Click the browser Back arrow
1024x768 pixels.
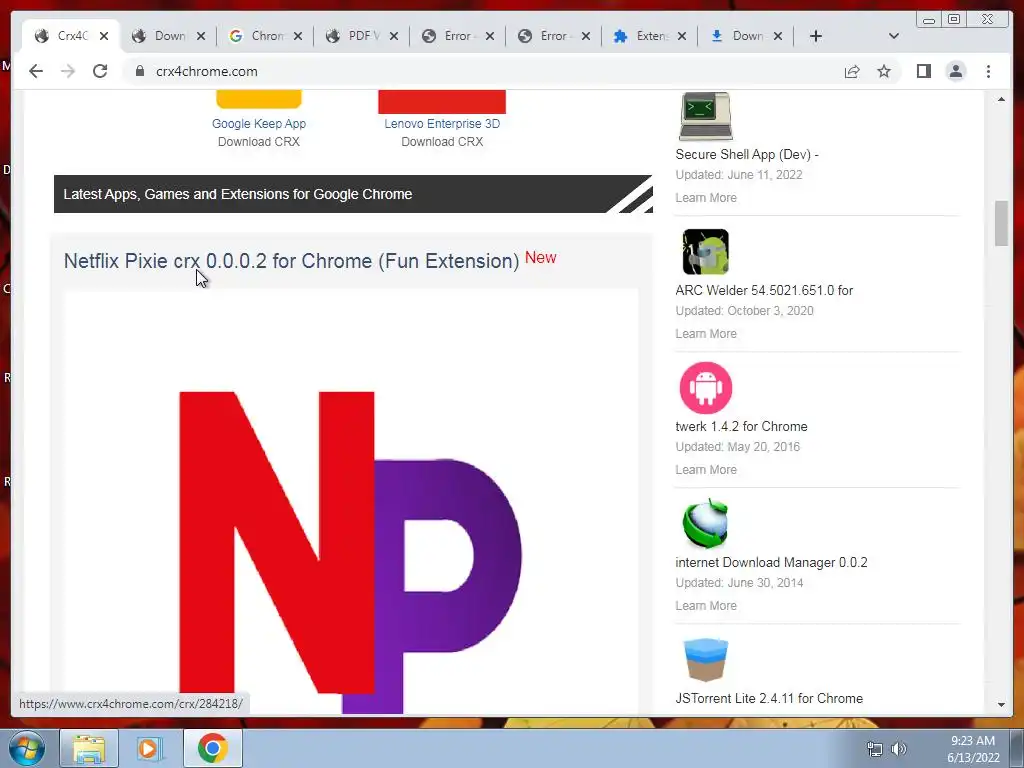[36, 71]
